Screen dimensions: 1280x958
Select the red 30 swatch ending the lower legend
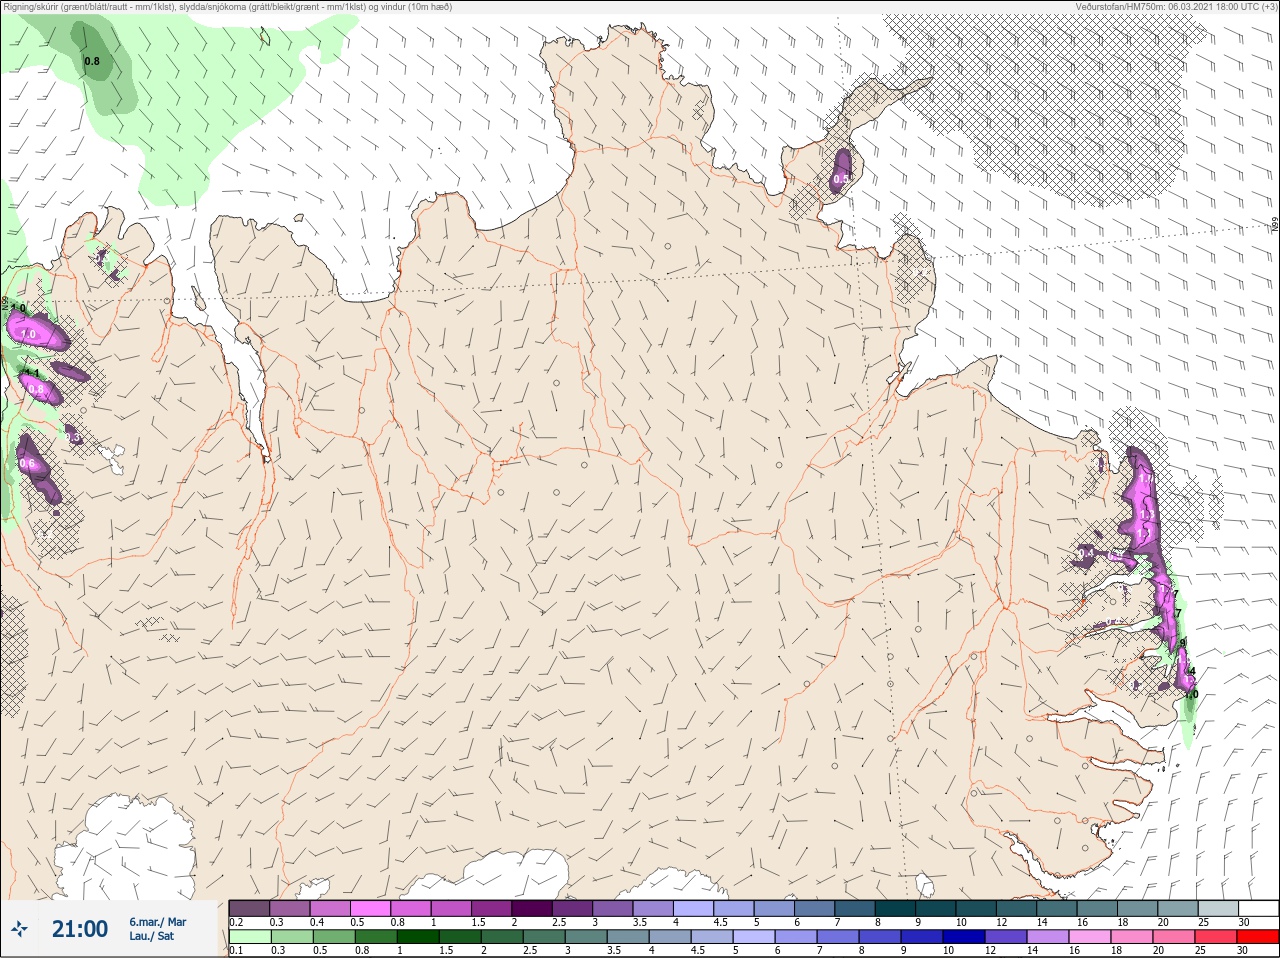(1258, 937)
